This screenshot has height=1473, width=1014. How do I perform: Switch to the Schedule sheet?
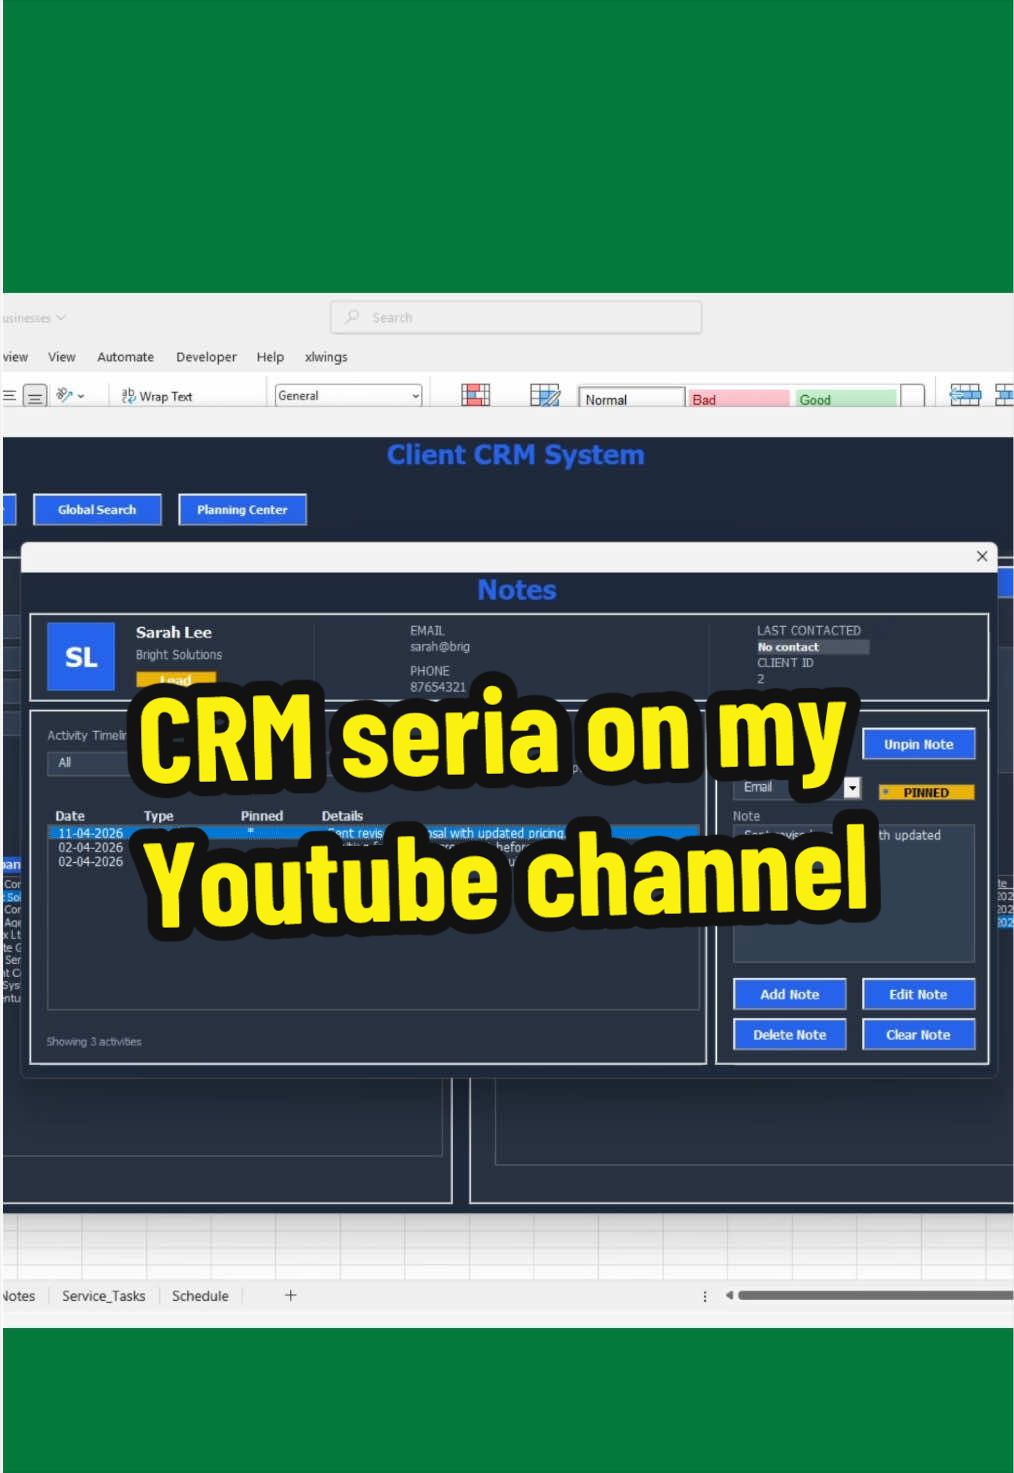tap(200, 1296)
